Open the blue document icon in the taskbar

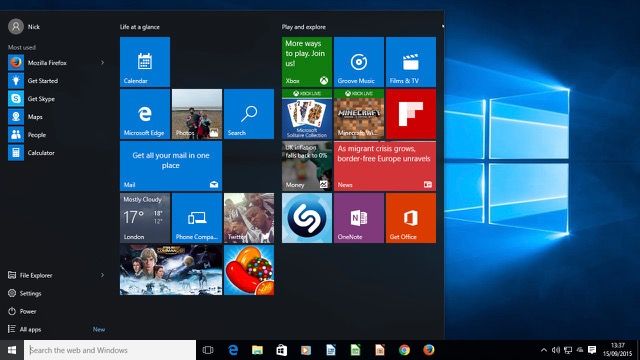tap(331, 350)
